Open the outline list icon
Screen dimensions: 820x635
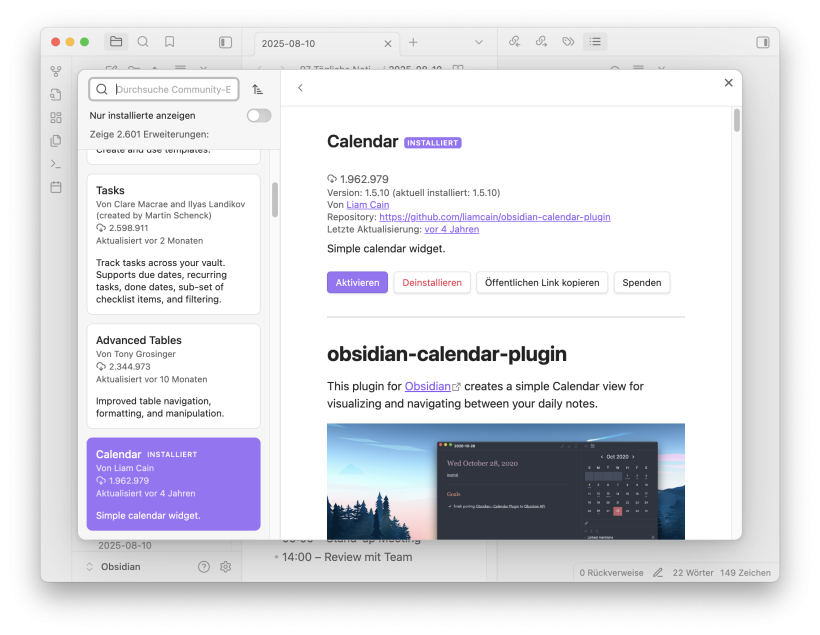[595, 41]
